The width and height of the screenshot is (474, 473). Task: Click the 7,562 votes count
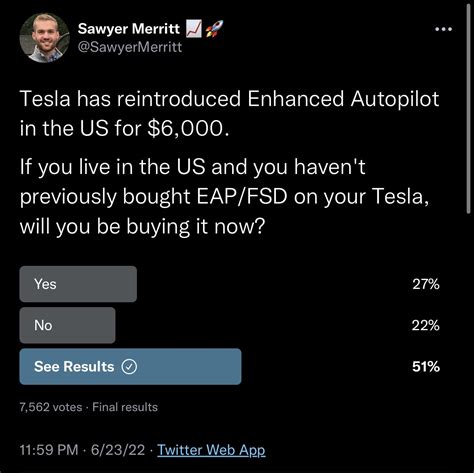51,407
